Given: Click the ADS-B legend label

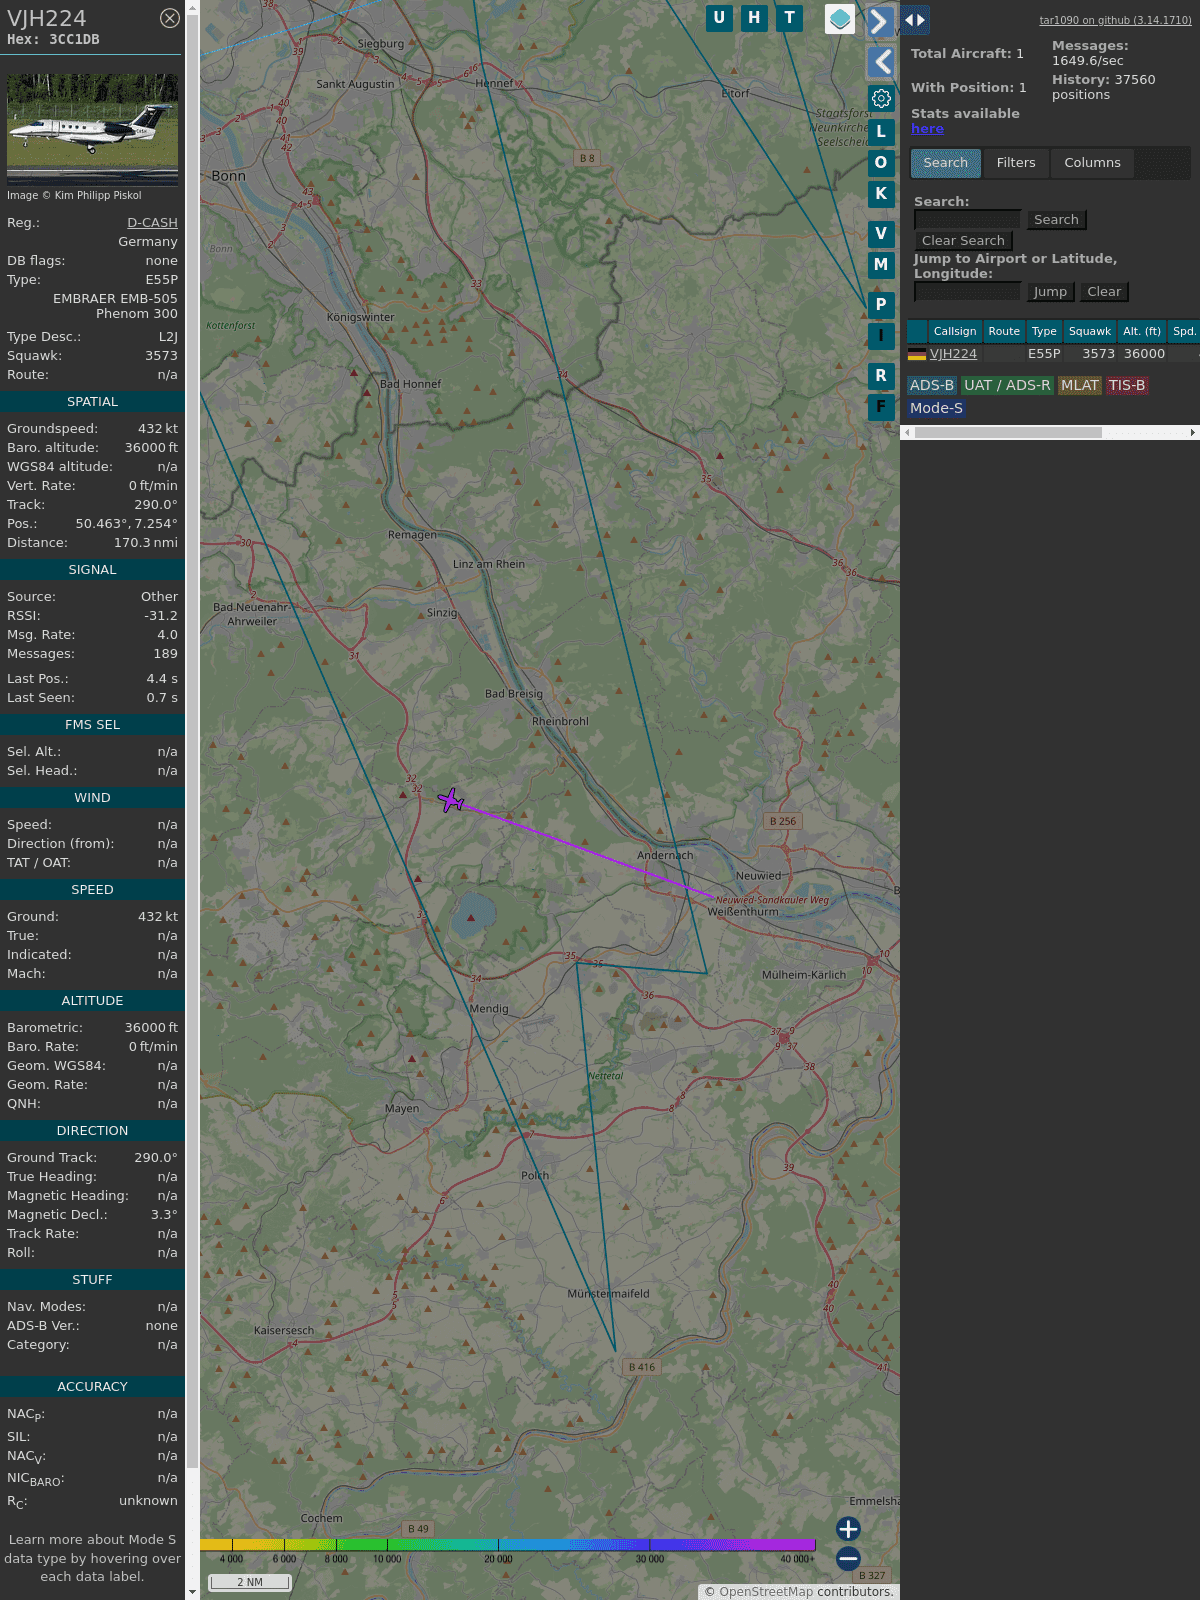Looking at the screenshot, I should click(x=932, y=386).
